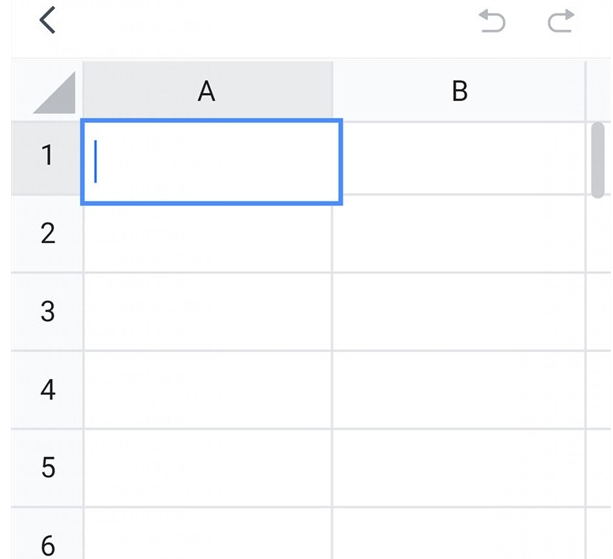613x559 pixels.
Task: Select cell A5
Action: [208, 467]
